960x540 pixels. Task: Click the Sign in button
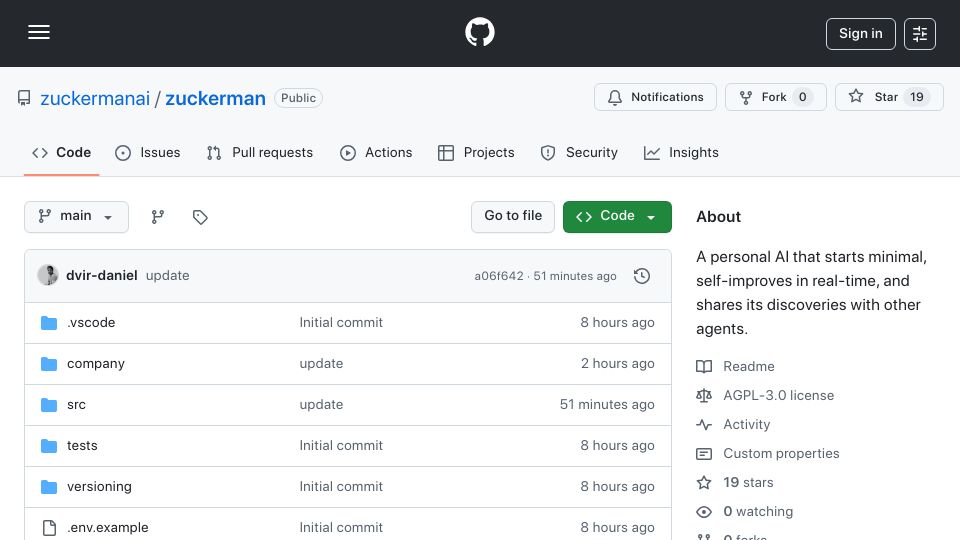pyautogui.click(x=860, y=34)
